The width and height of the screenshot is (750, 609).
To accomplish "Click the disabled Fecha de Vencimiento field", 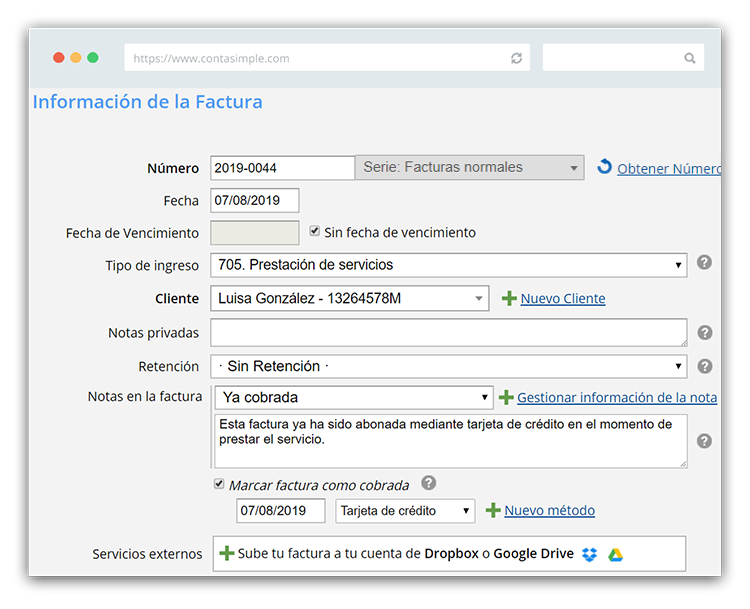I will click(255, 233).
